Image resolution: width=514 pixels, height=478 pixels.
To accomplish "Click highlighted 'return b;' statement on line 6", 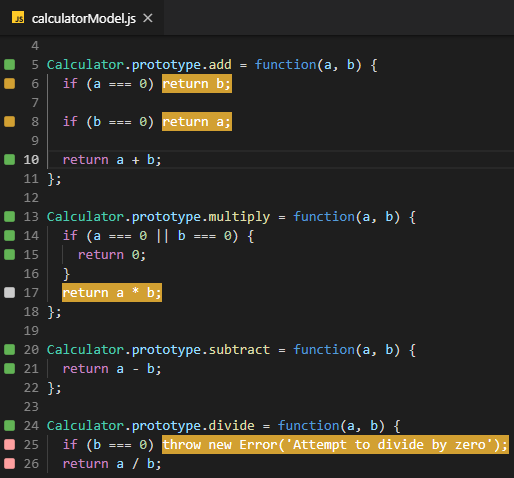I will (x=197, y=83).
